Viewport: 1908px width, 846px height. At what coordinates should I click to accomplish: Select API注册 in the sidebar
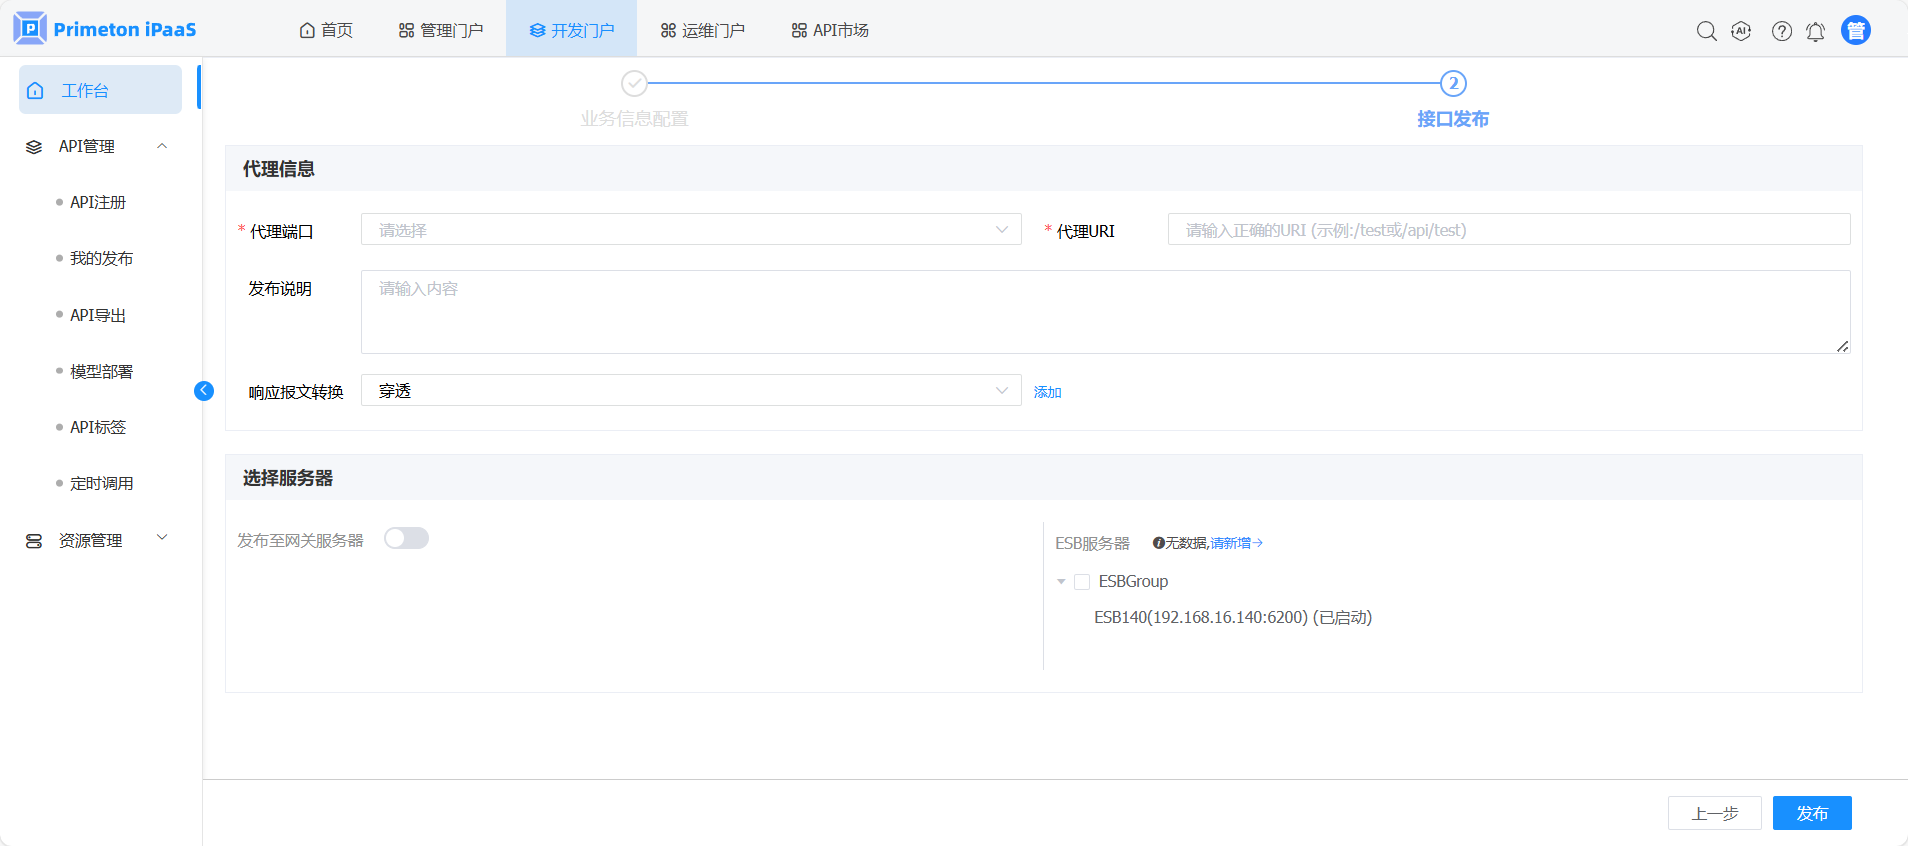tap(98, 202)
